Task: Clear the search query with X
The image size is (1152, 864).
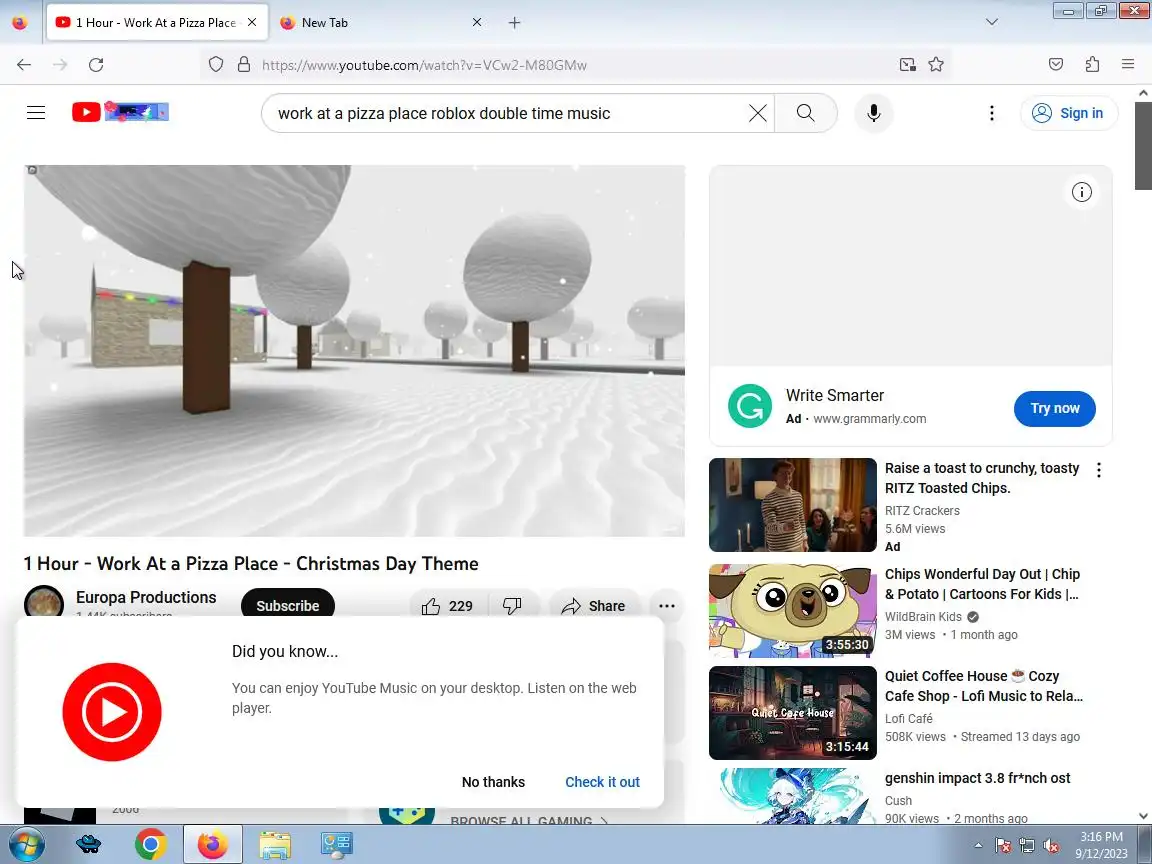Action: click(757, 113)
